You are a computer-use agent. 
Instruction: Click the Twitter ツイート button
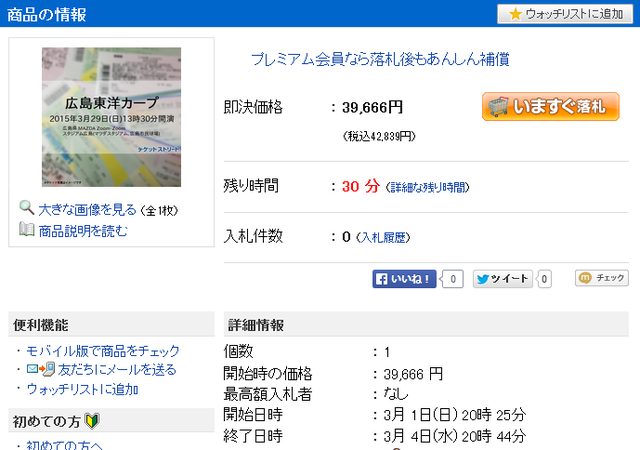pyautogui.click(x=502, y=279)
